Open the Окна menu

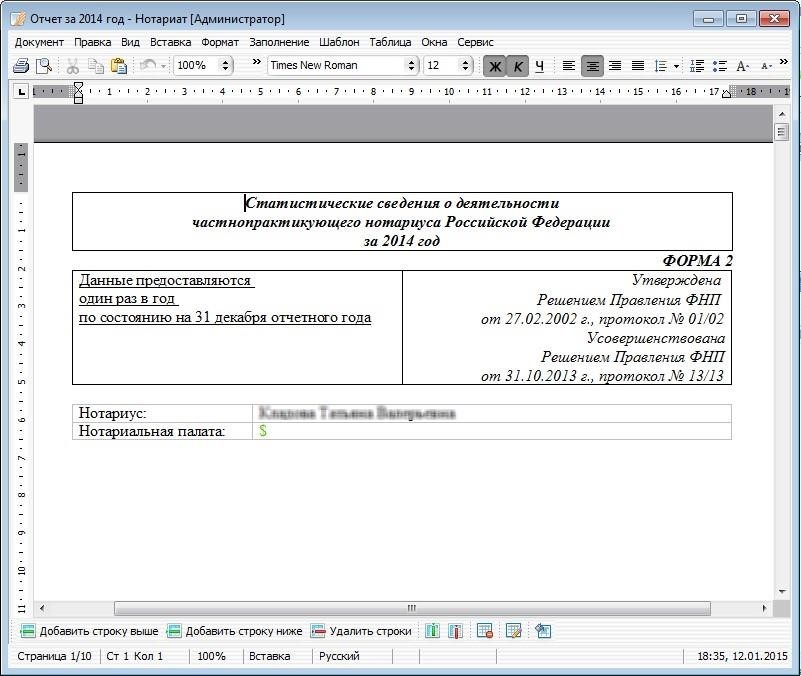pyautogui.click(x=434, y=42)
